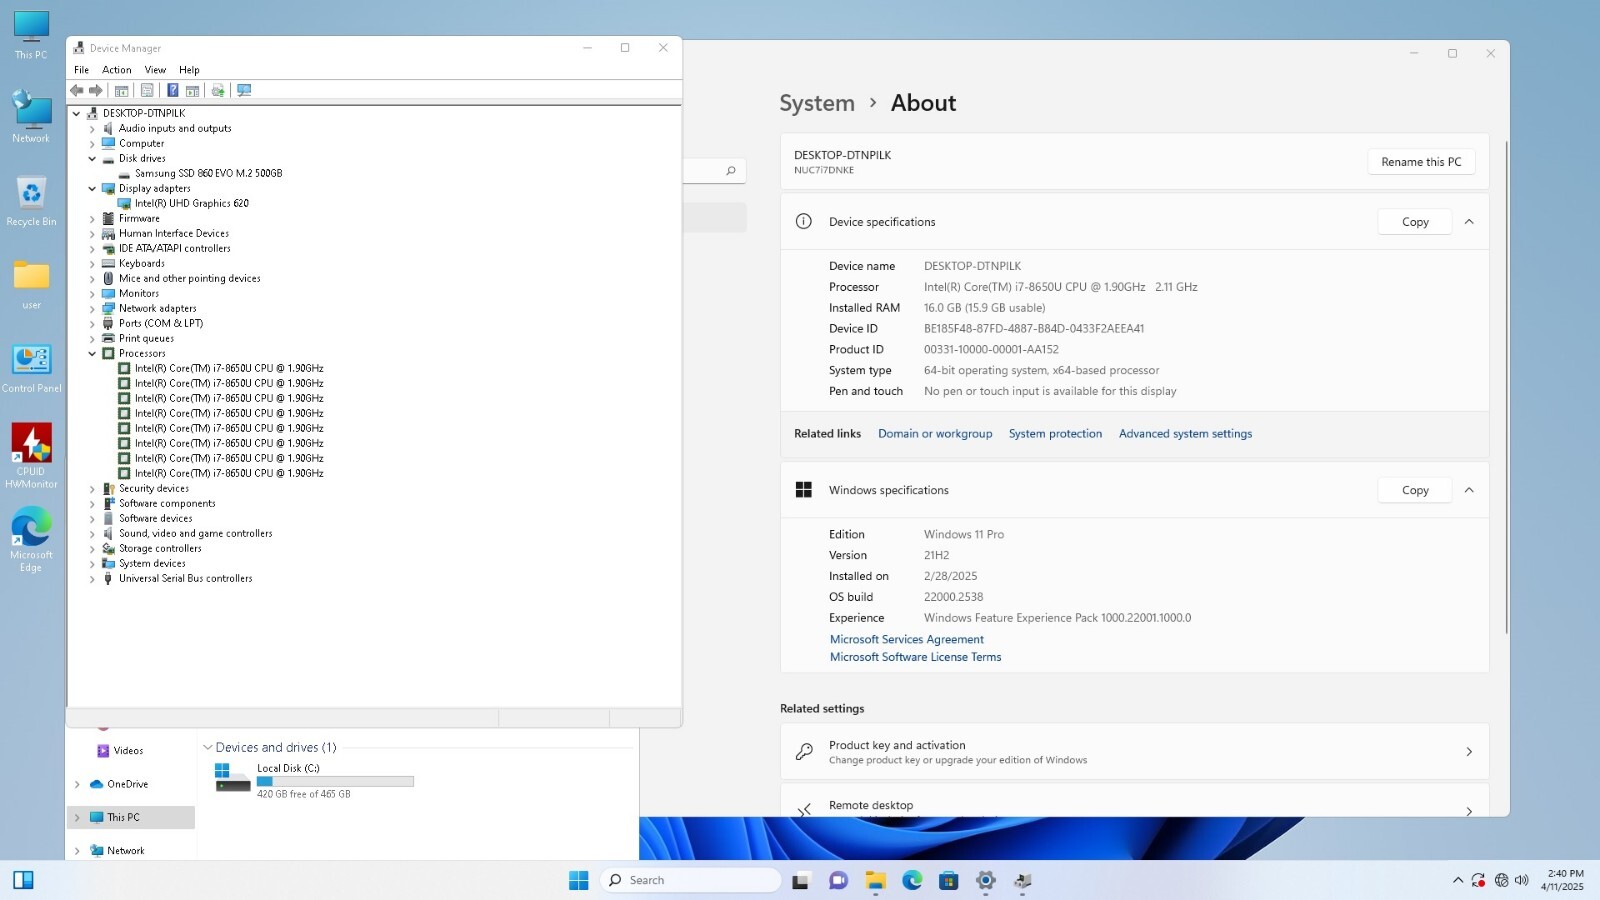Copy the Windows specifications
This screenshot has height=900, width=1600.
(1414, 490)
